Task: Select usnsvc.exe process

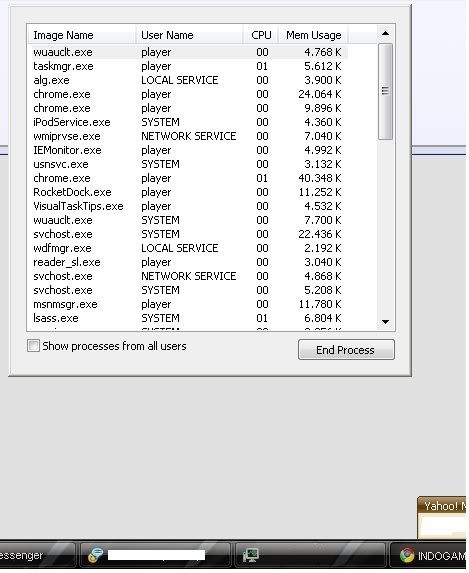Action: point(188,164)
